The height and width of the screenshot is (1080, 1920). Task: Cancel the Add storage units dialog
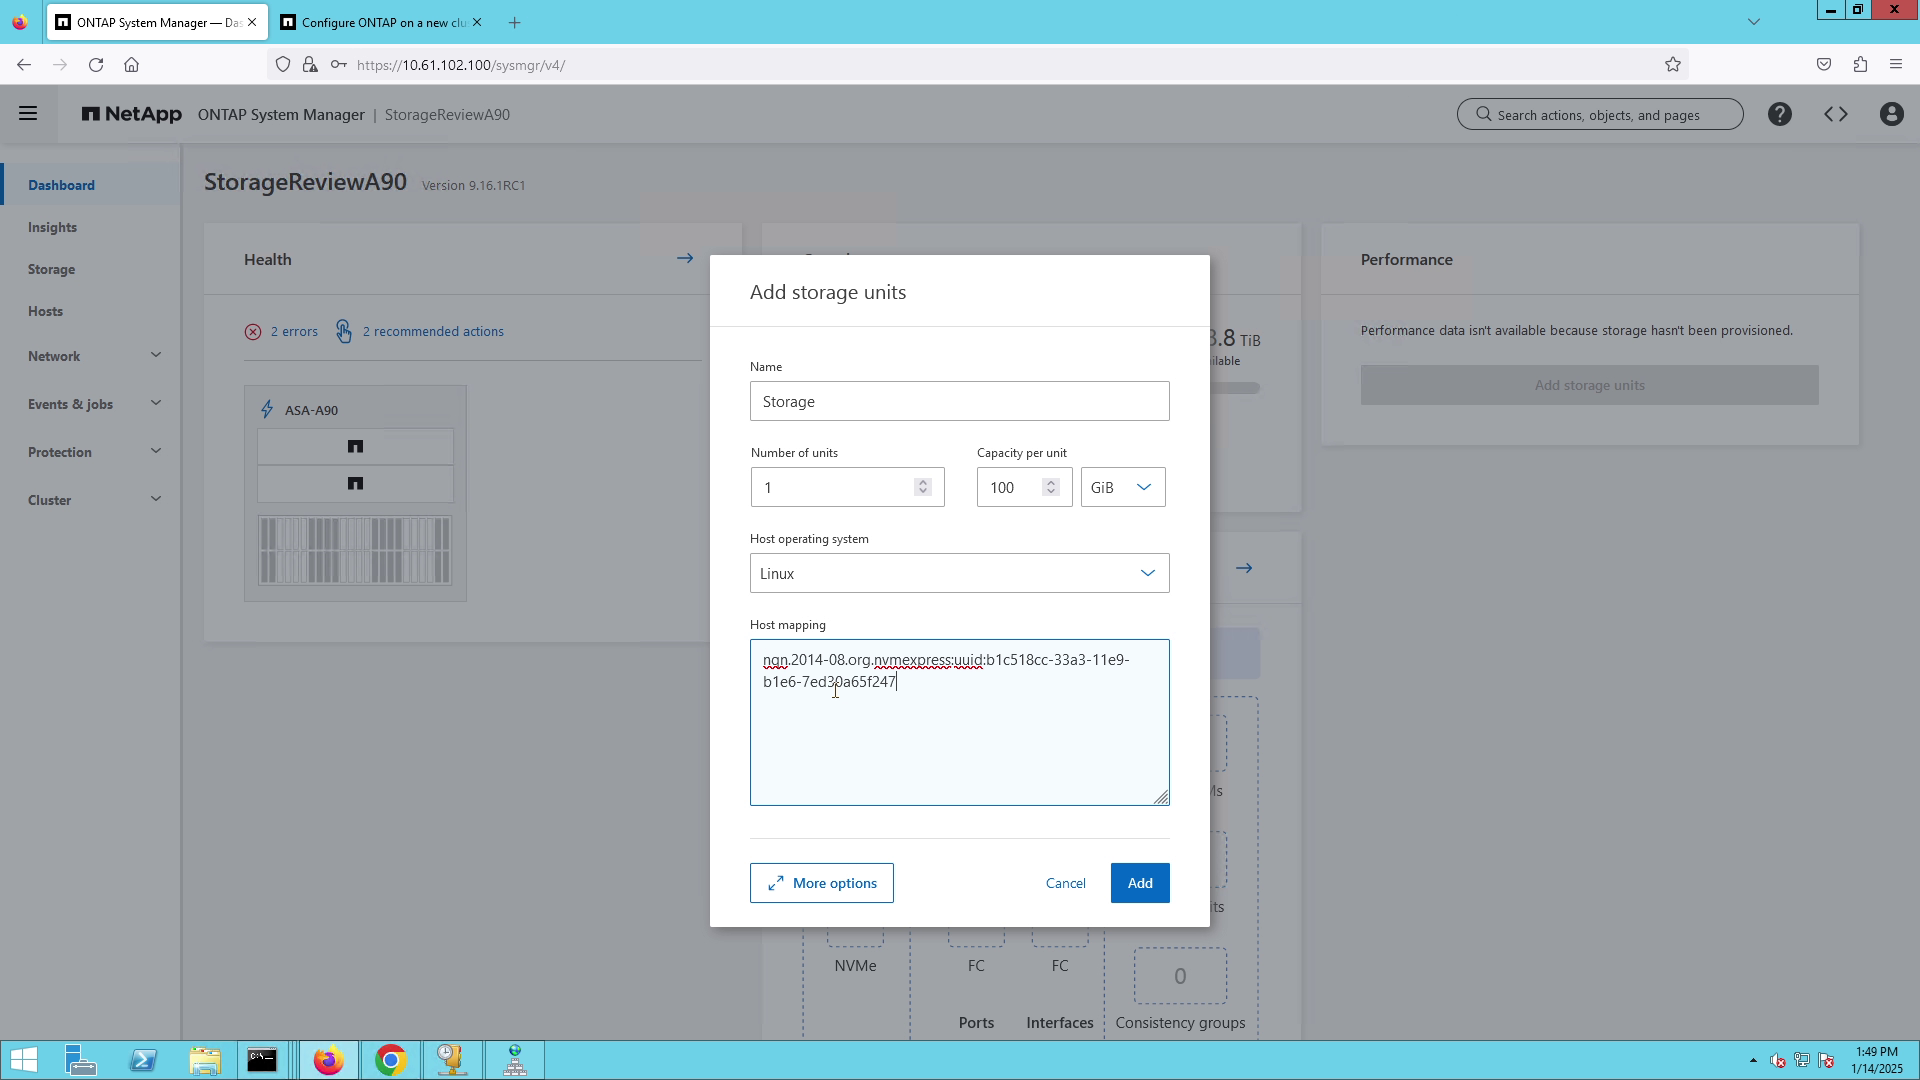point(1066,883)
